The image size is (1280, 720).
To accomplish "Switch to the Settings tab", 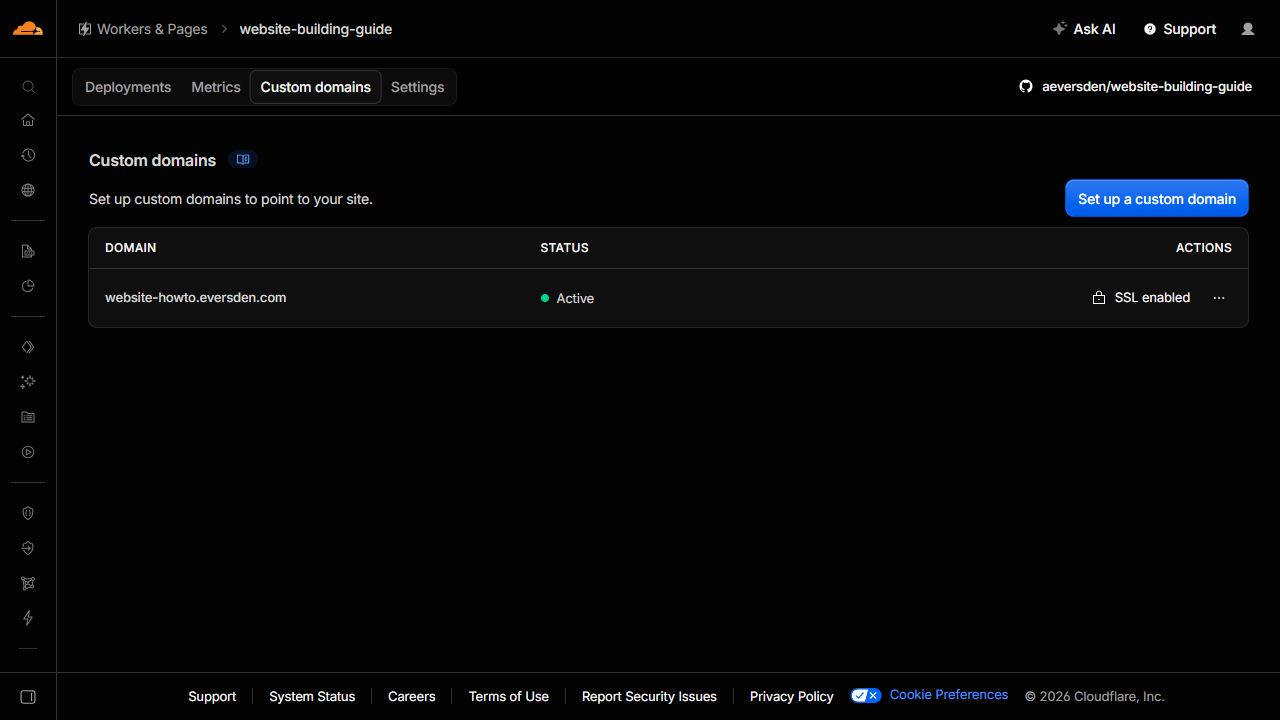I will [418, 87].
